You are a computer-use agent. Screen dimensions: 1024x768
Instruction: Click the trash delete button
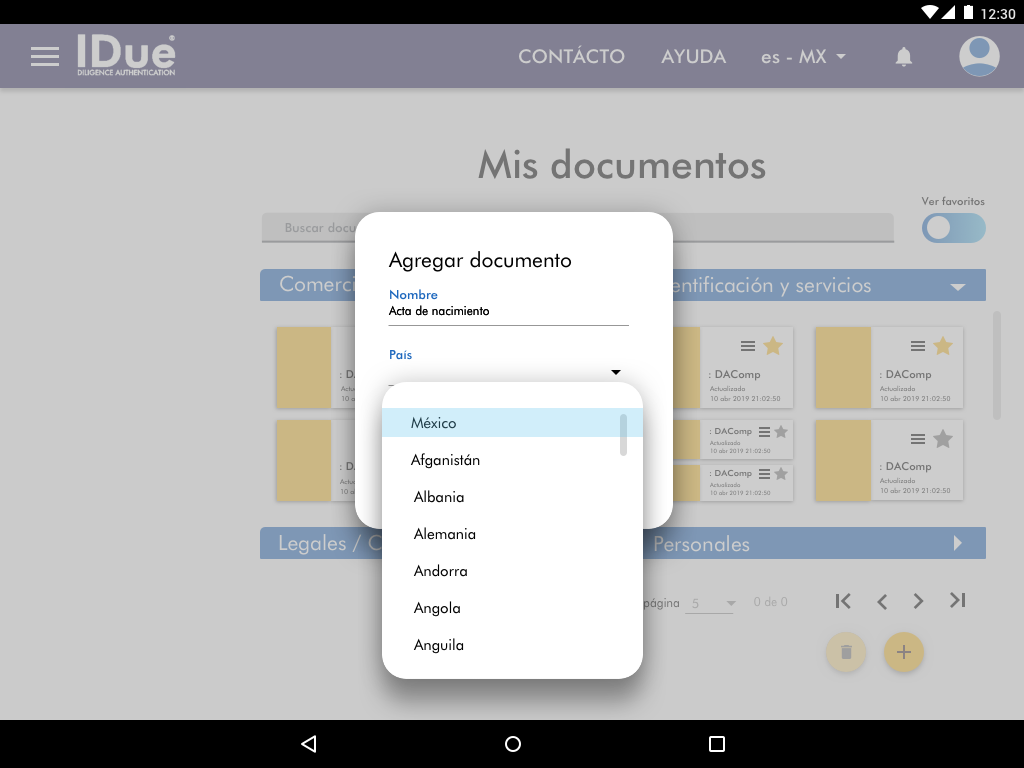click(x=846, y=652)
